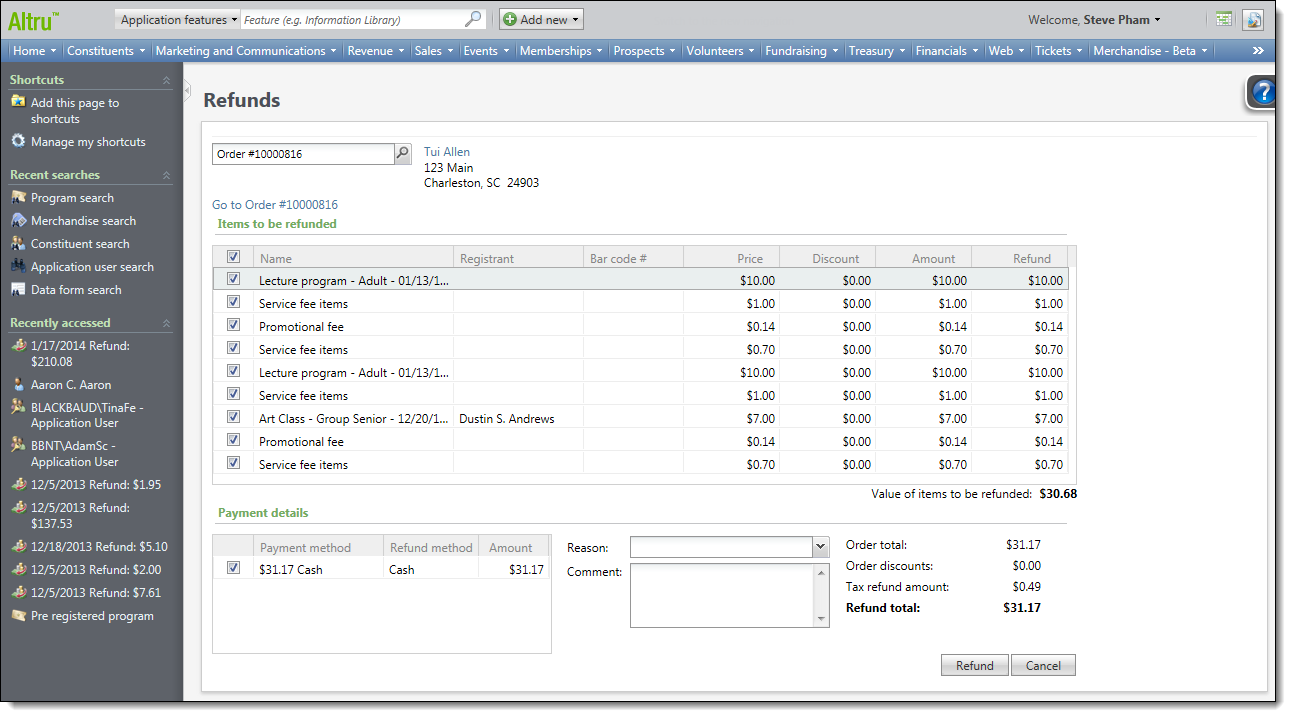
Task: Follow the Go to Order #10000816 link
Action: [x=275, y=205]
